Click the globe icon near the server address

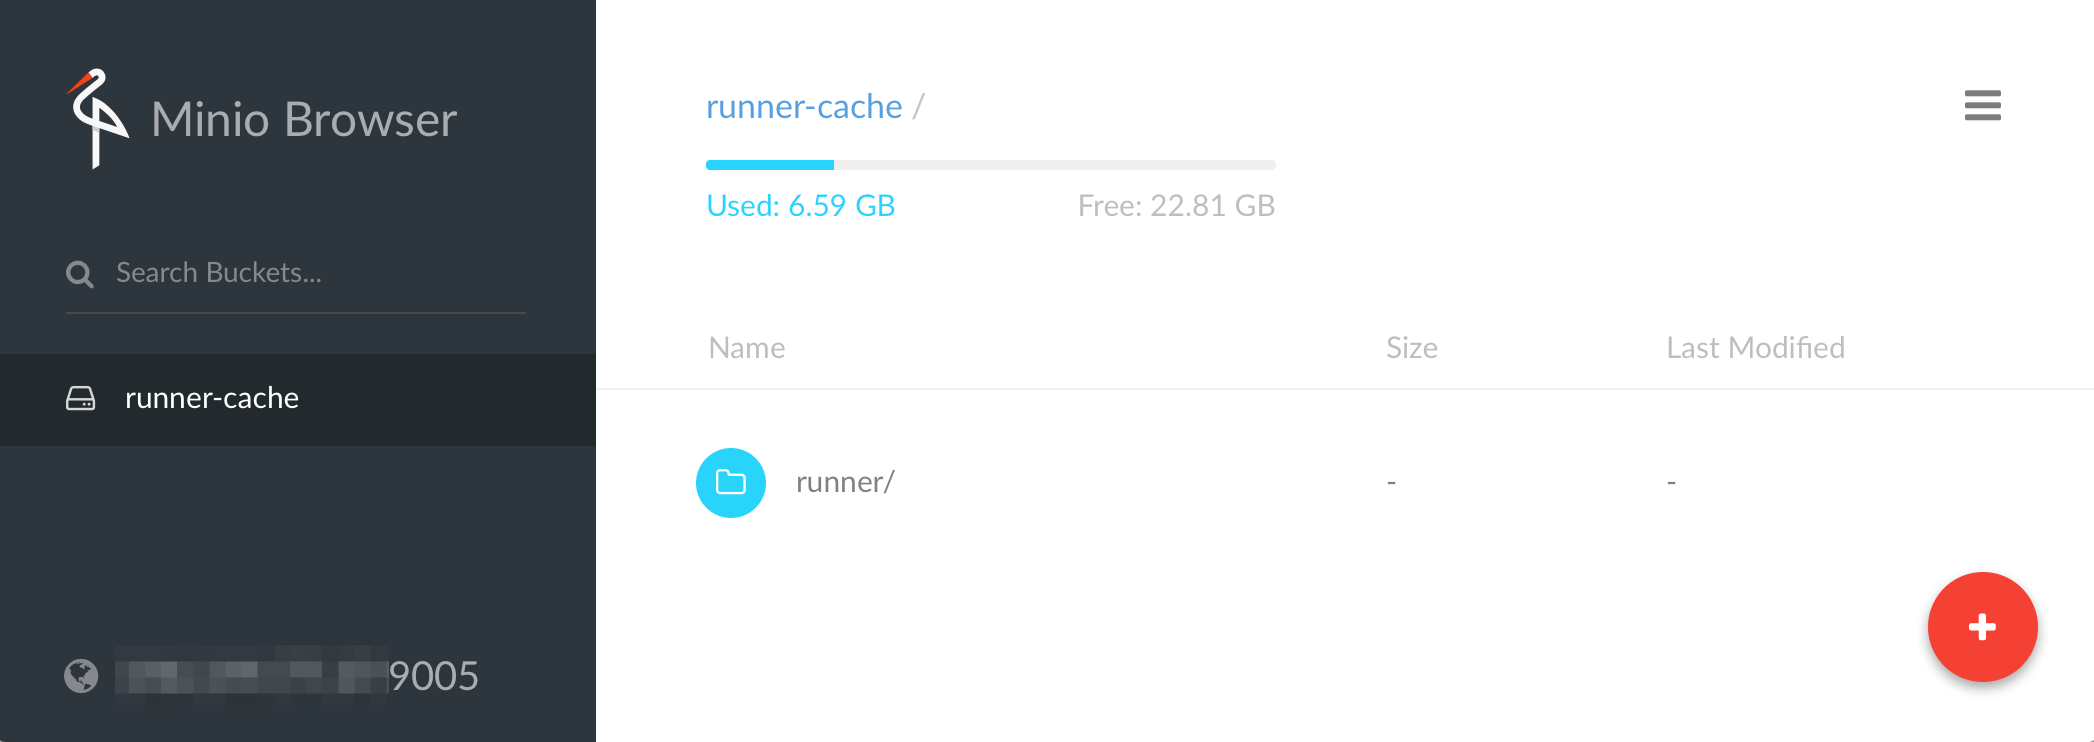pos(81,677)
